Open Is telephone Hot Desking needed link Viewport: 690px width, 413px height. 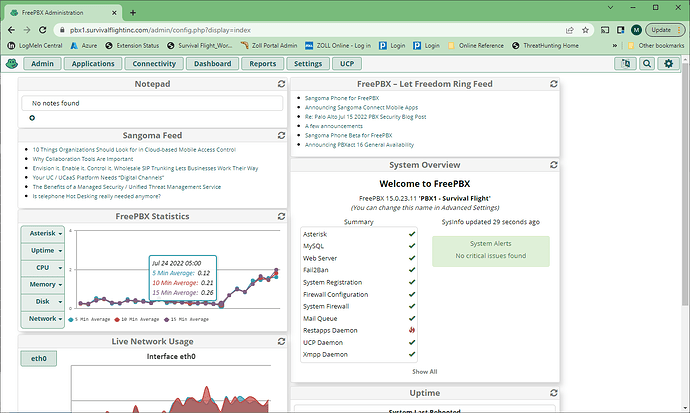pos(96,196)
